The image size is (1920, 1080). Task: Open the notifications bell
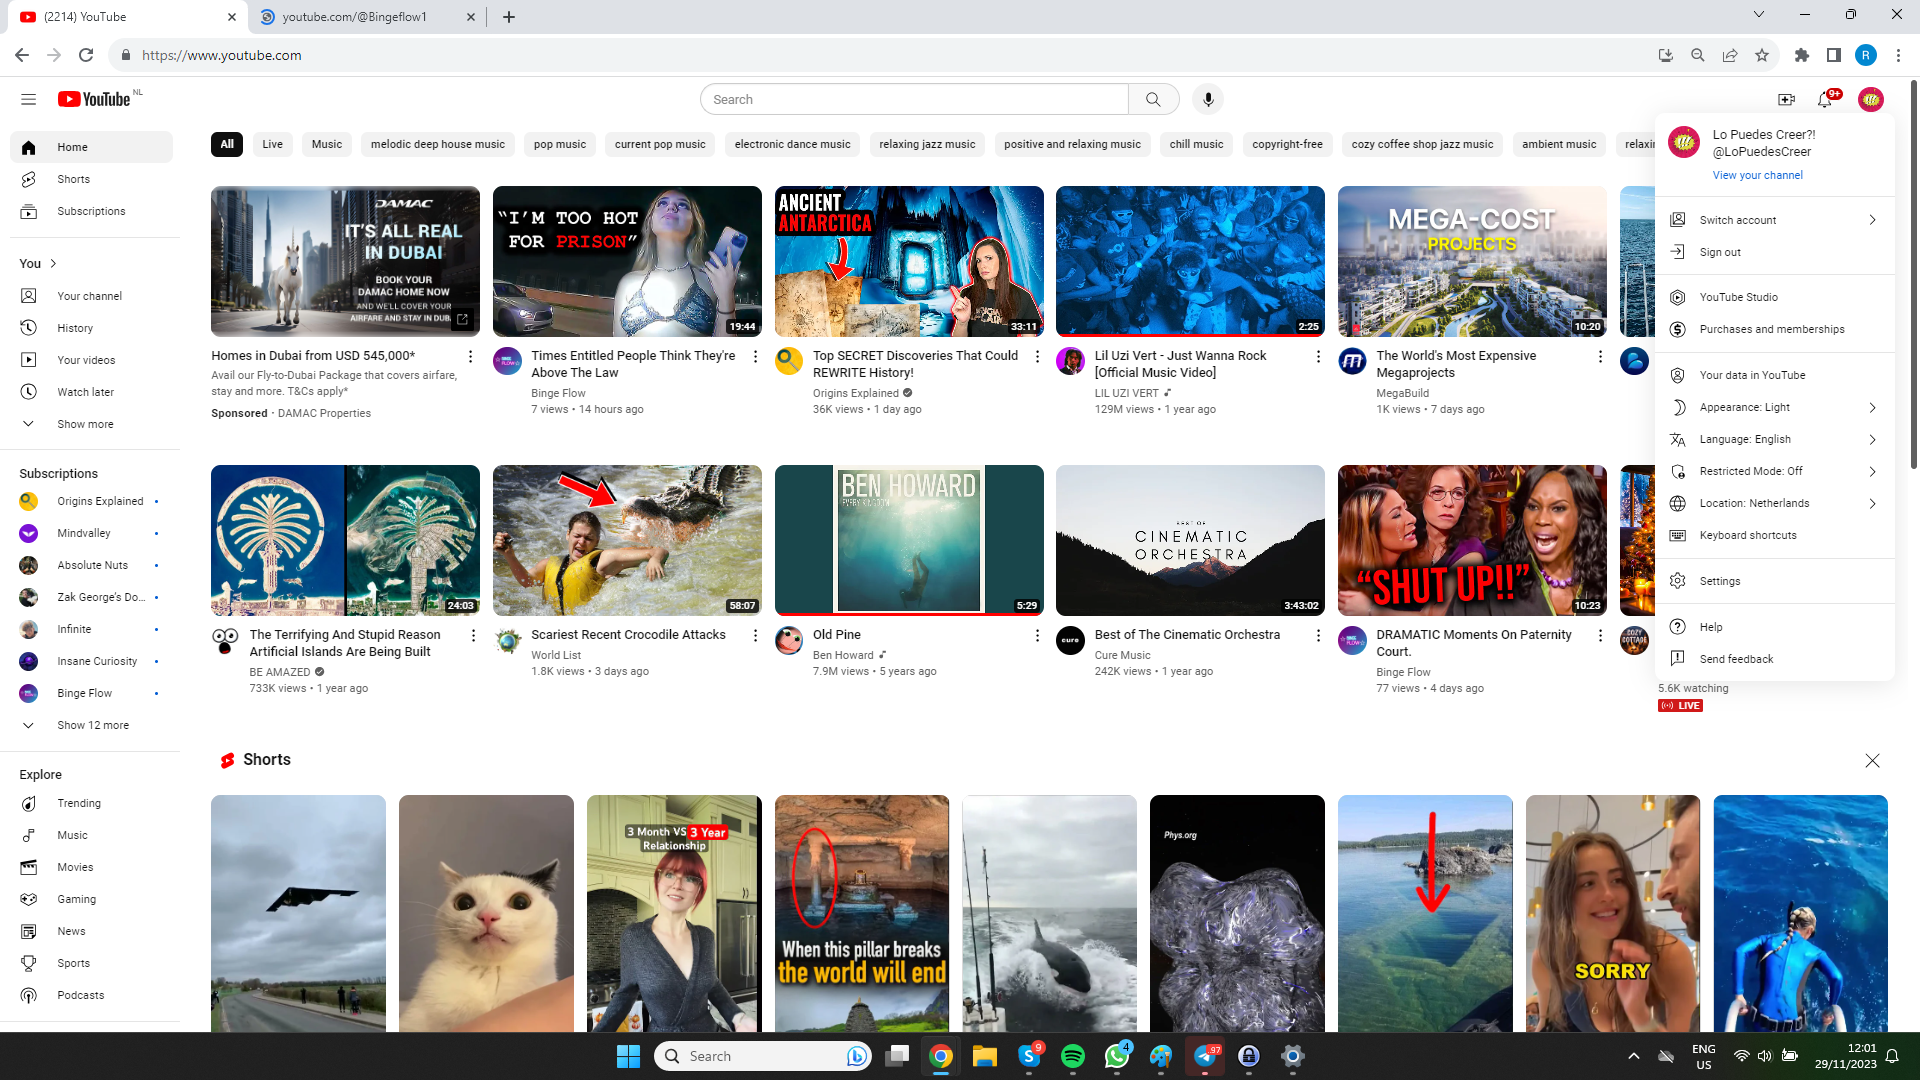[x=1825, y=99]
